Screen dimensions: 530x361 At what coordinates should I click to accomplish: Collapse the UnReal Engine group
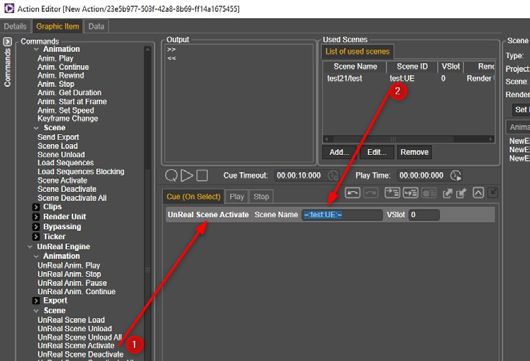[x=30, y=247]
